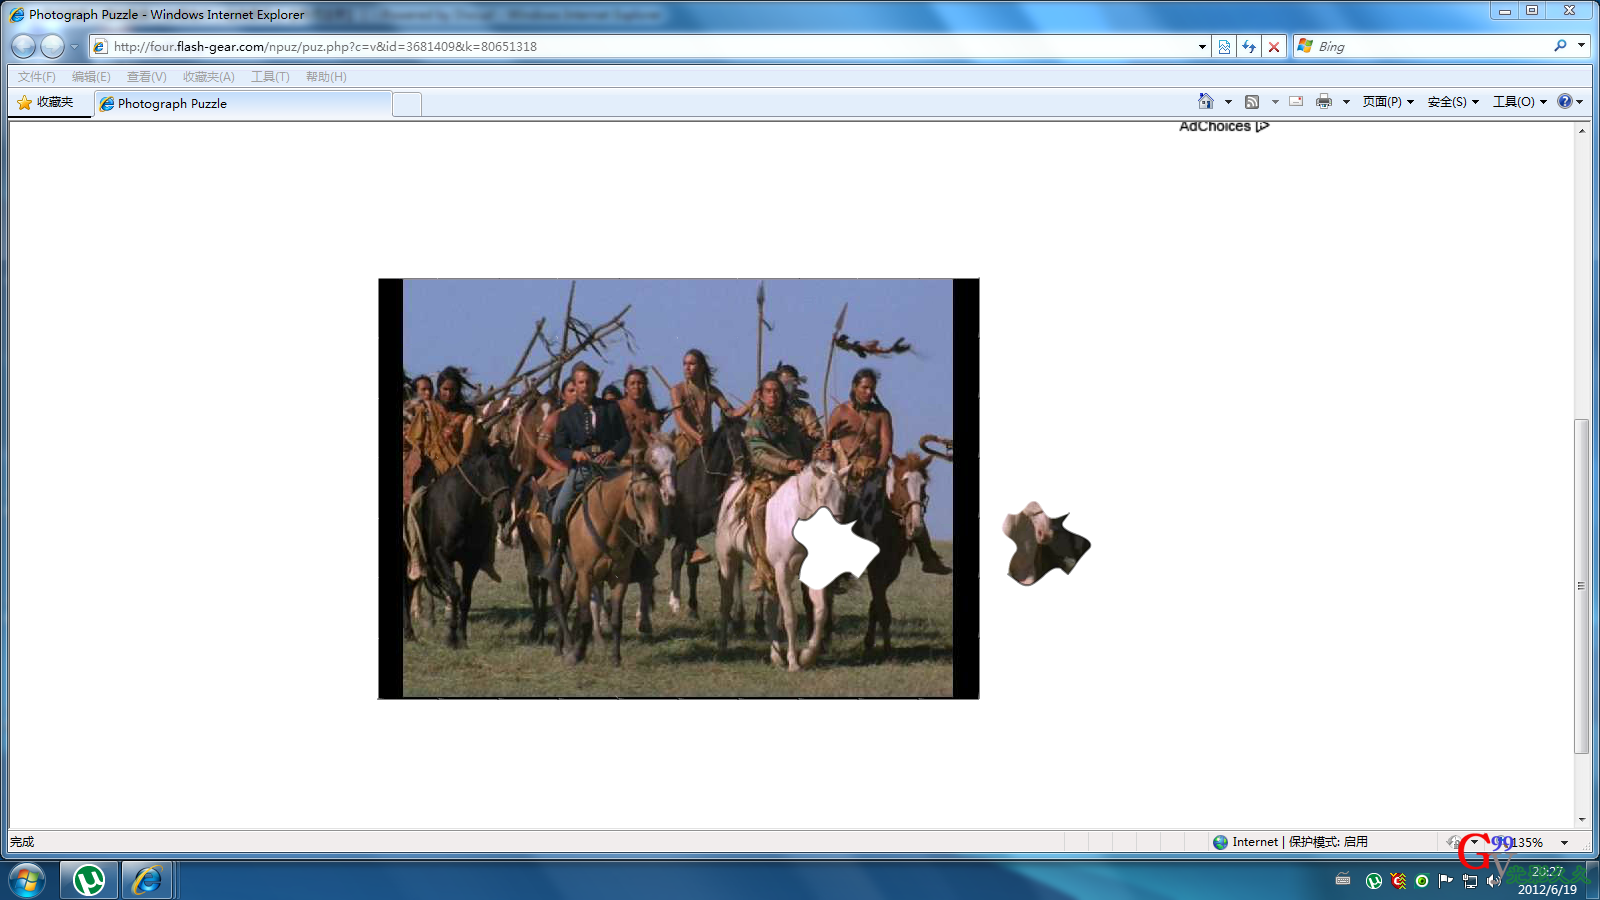
Task: Click the Stop loading red X icon
Action: [1274, 47]
